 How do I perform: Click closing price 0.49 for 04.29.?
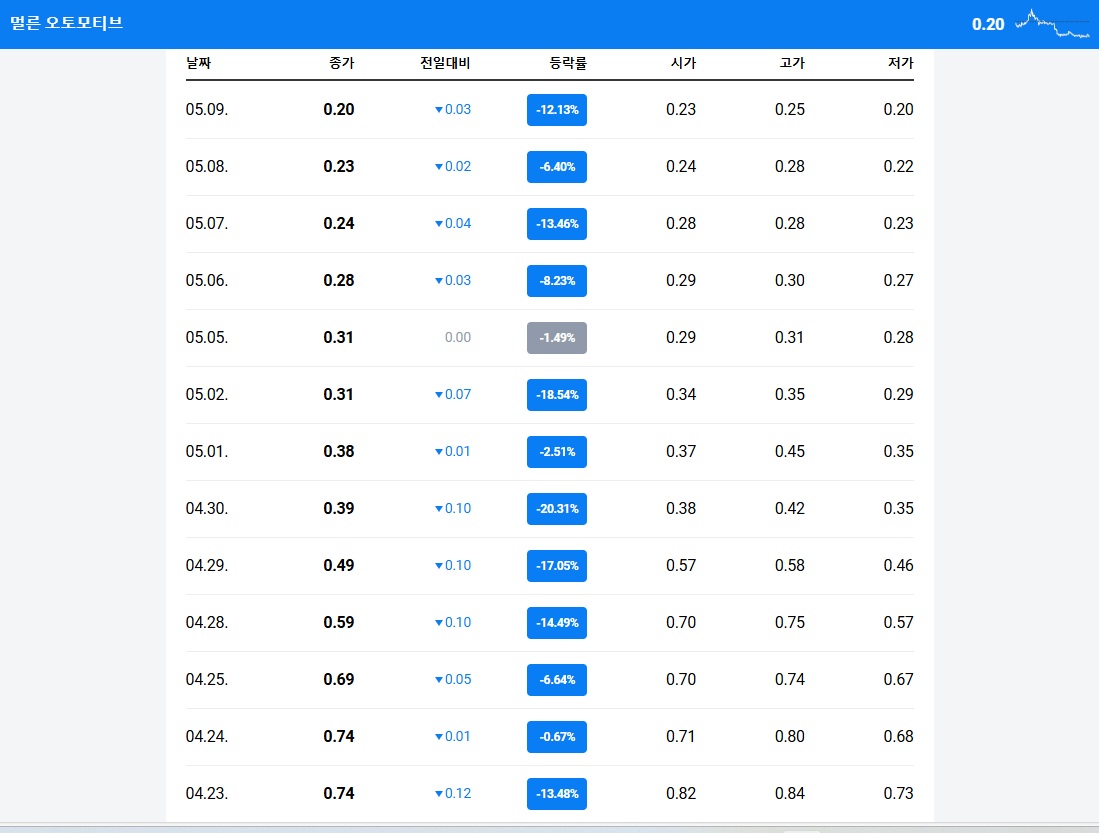click(339, 565)
